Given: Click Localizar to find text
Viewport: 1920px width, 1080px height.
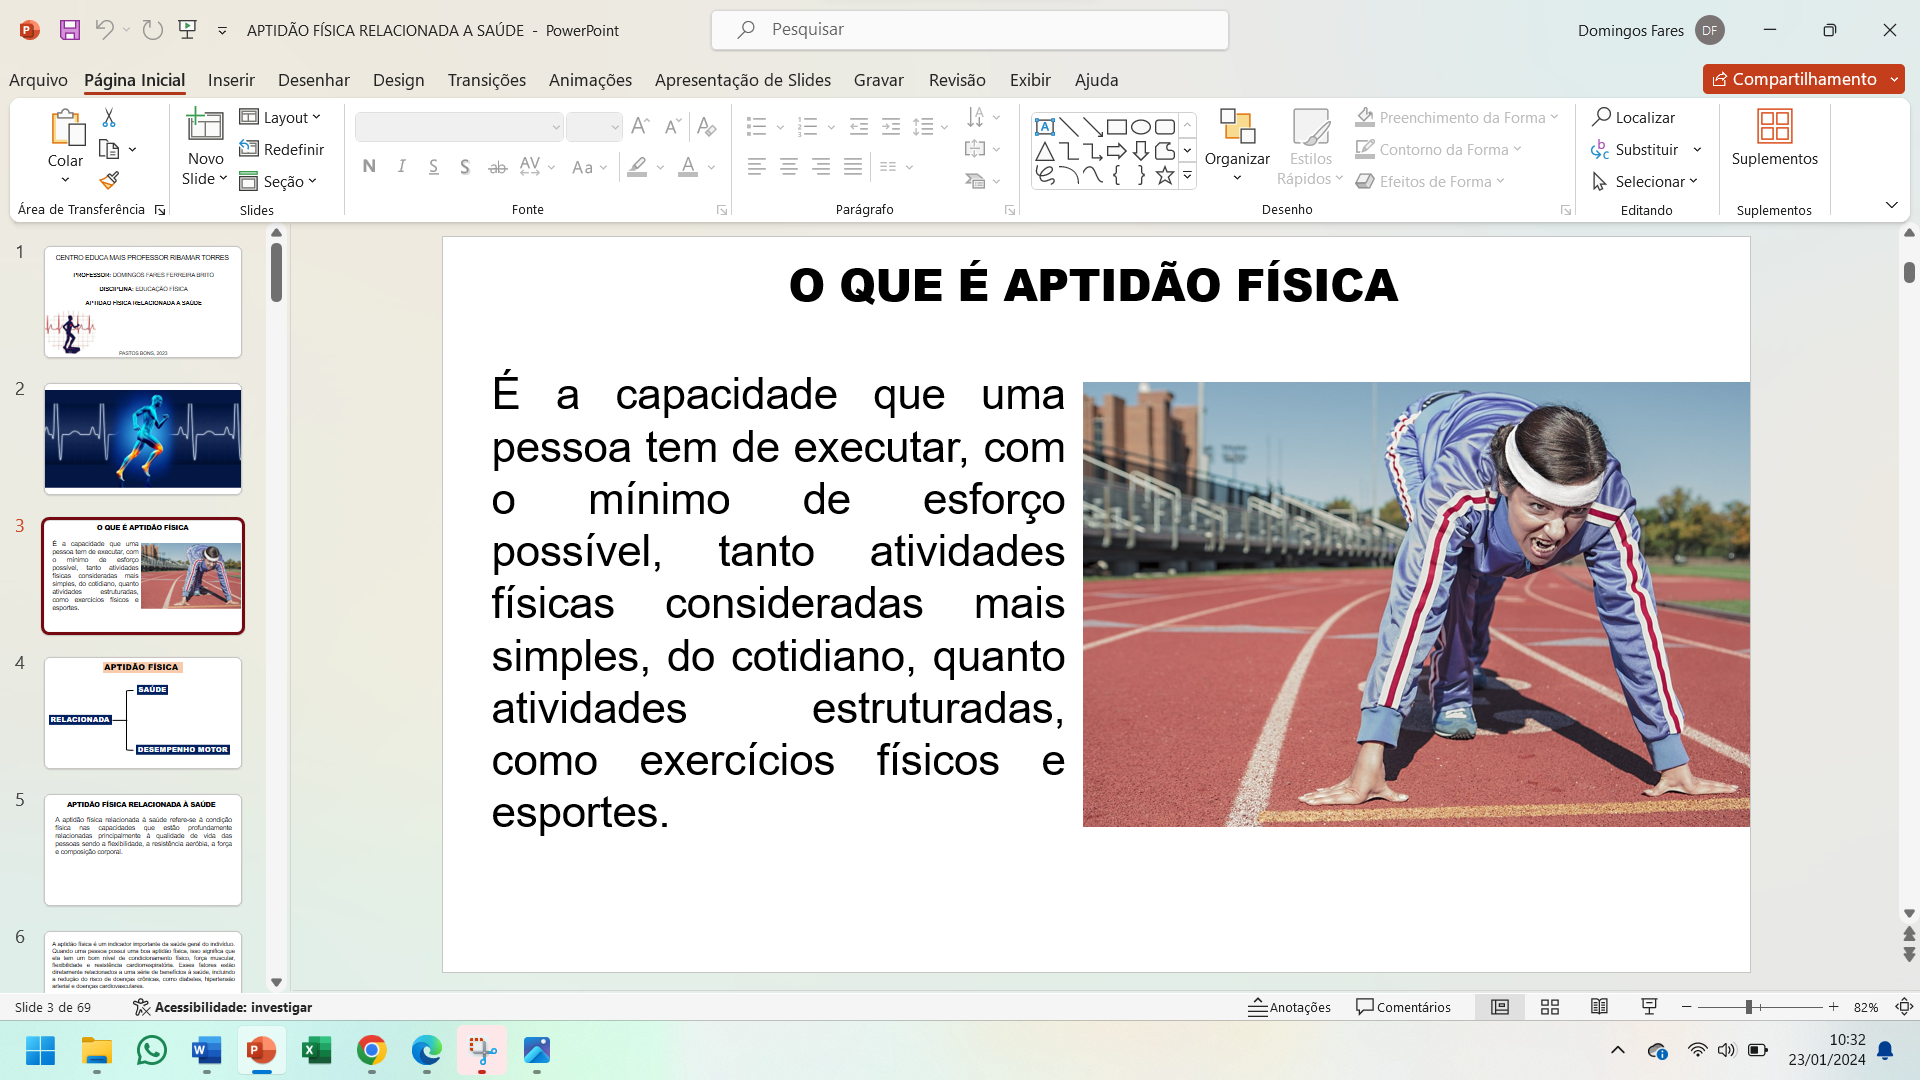Looking at the screenshot, I should (1634, 117).
